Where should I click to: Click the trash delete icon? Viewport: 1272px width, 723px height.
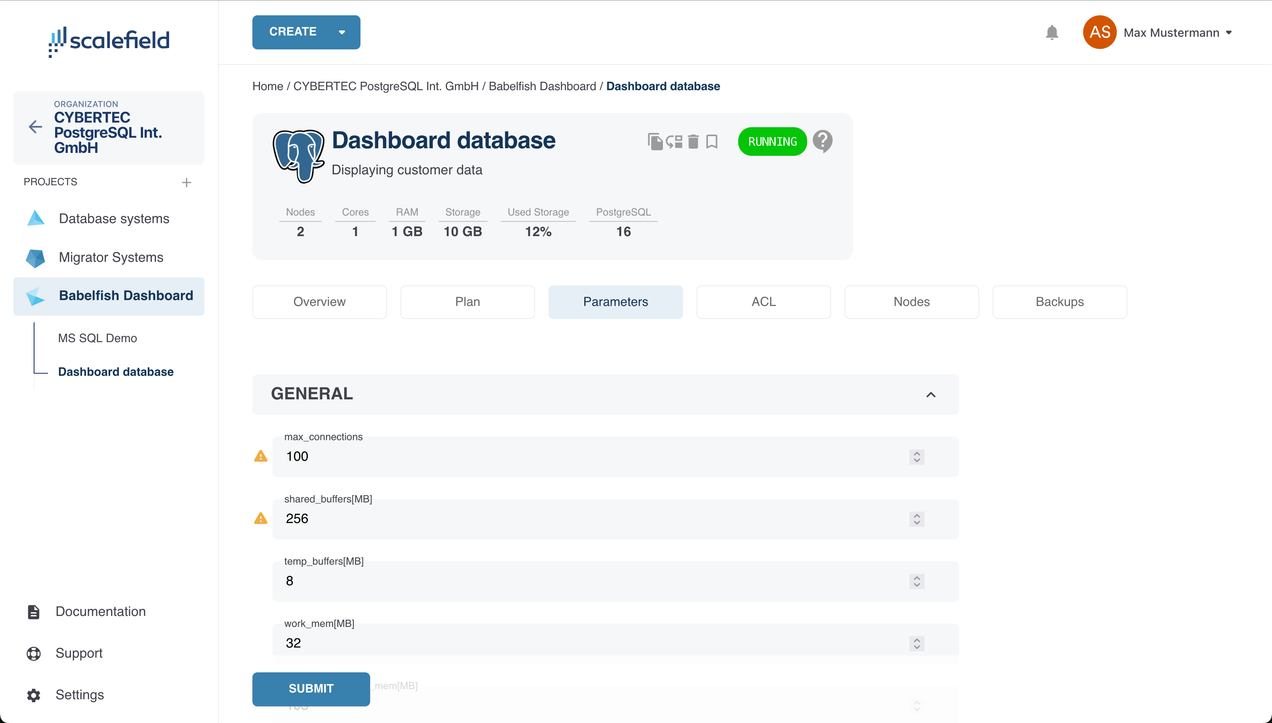tap(693, 142)
